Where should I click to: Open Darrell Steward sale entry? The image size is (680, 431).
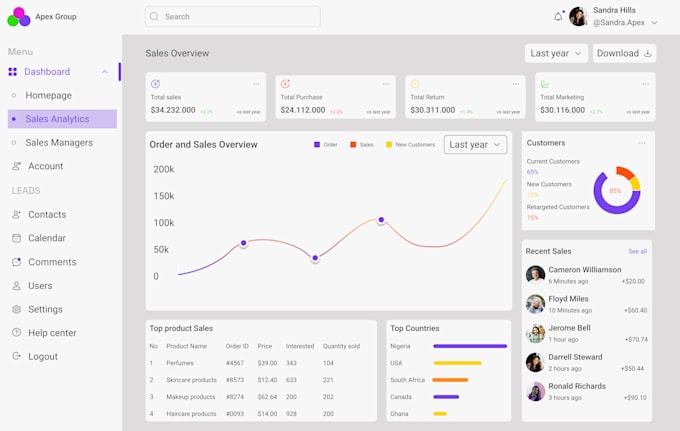pos(586,362)
